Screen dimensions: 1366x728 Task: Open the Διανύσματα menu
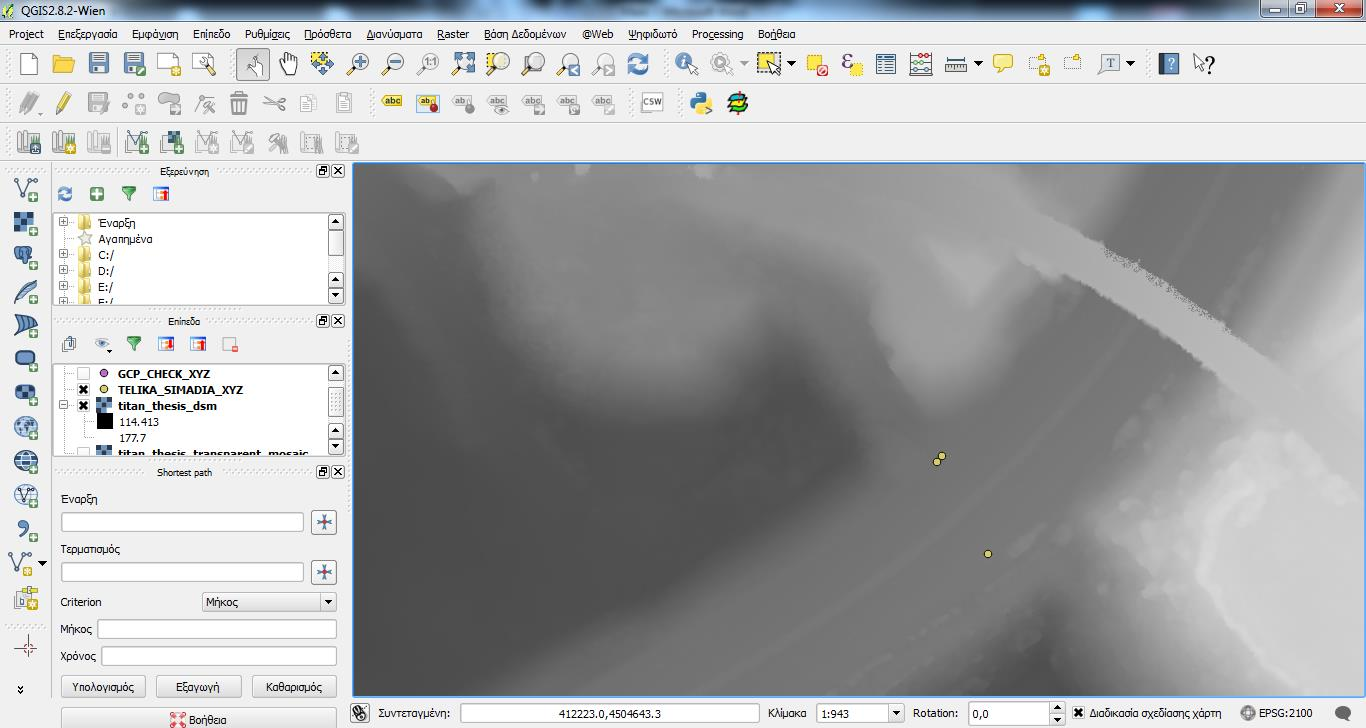[394, 34]
